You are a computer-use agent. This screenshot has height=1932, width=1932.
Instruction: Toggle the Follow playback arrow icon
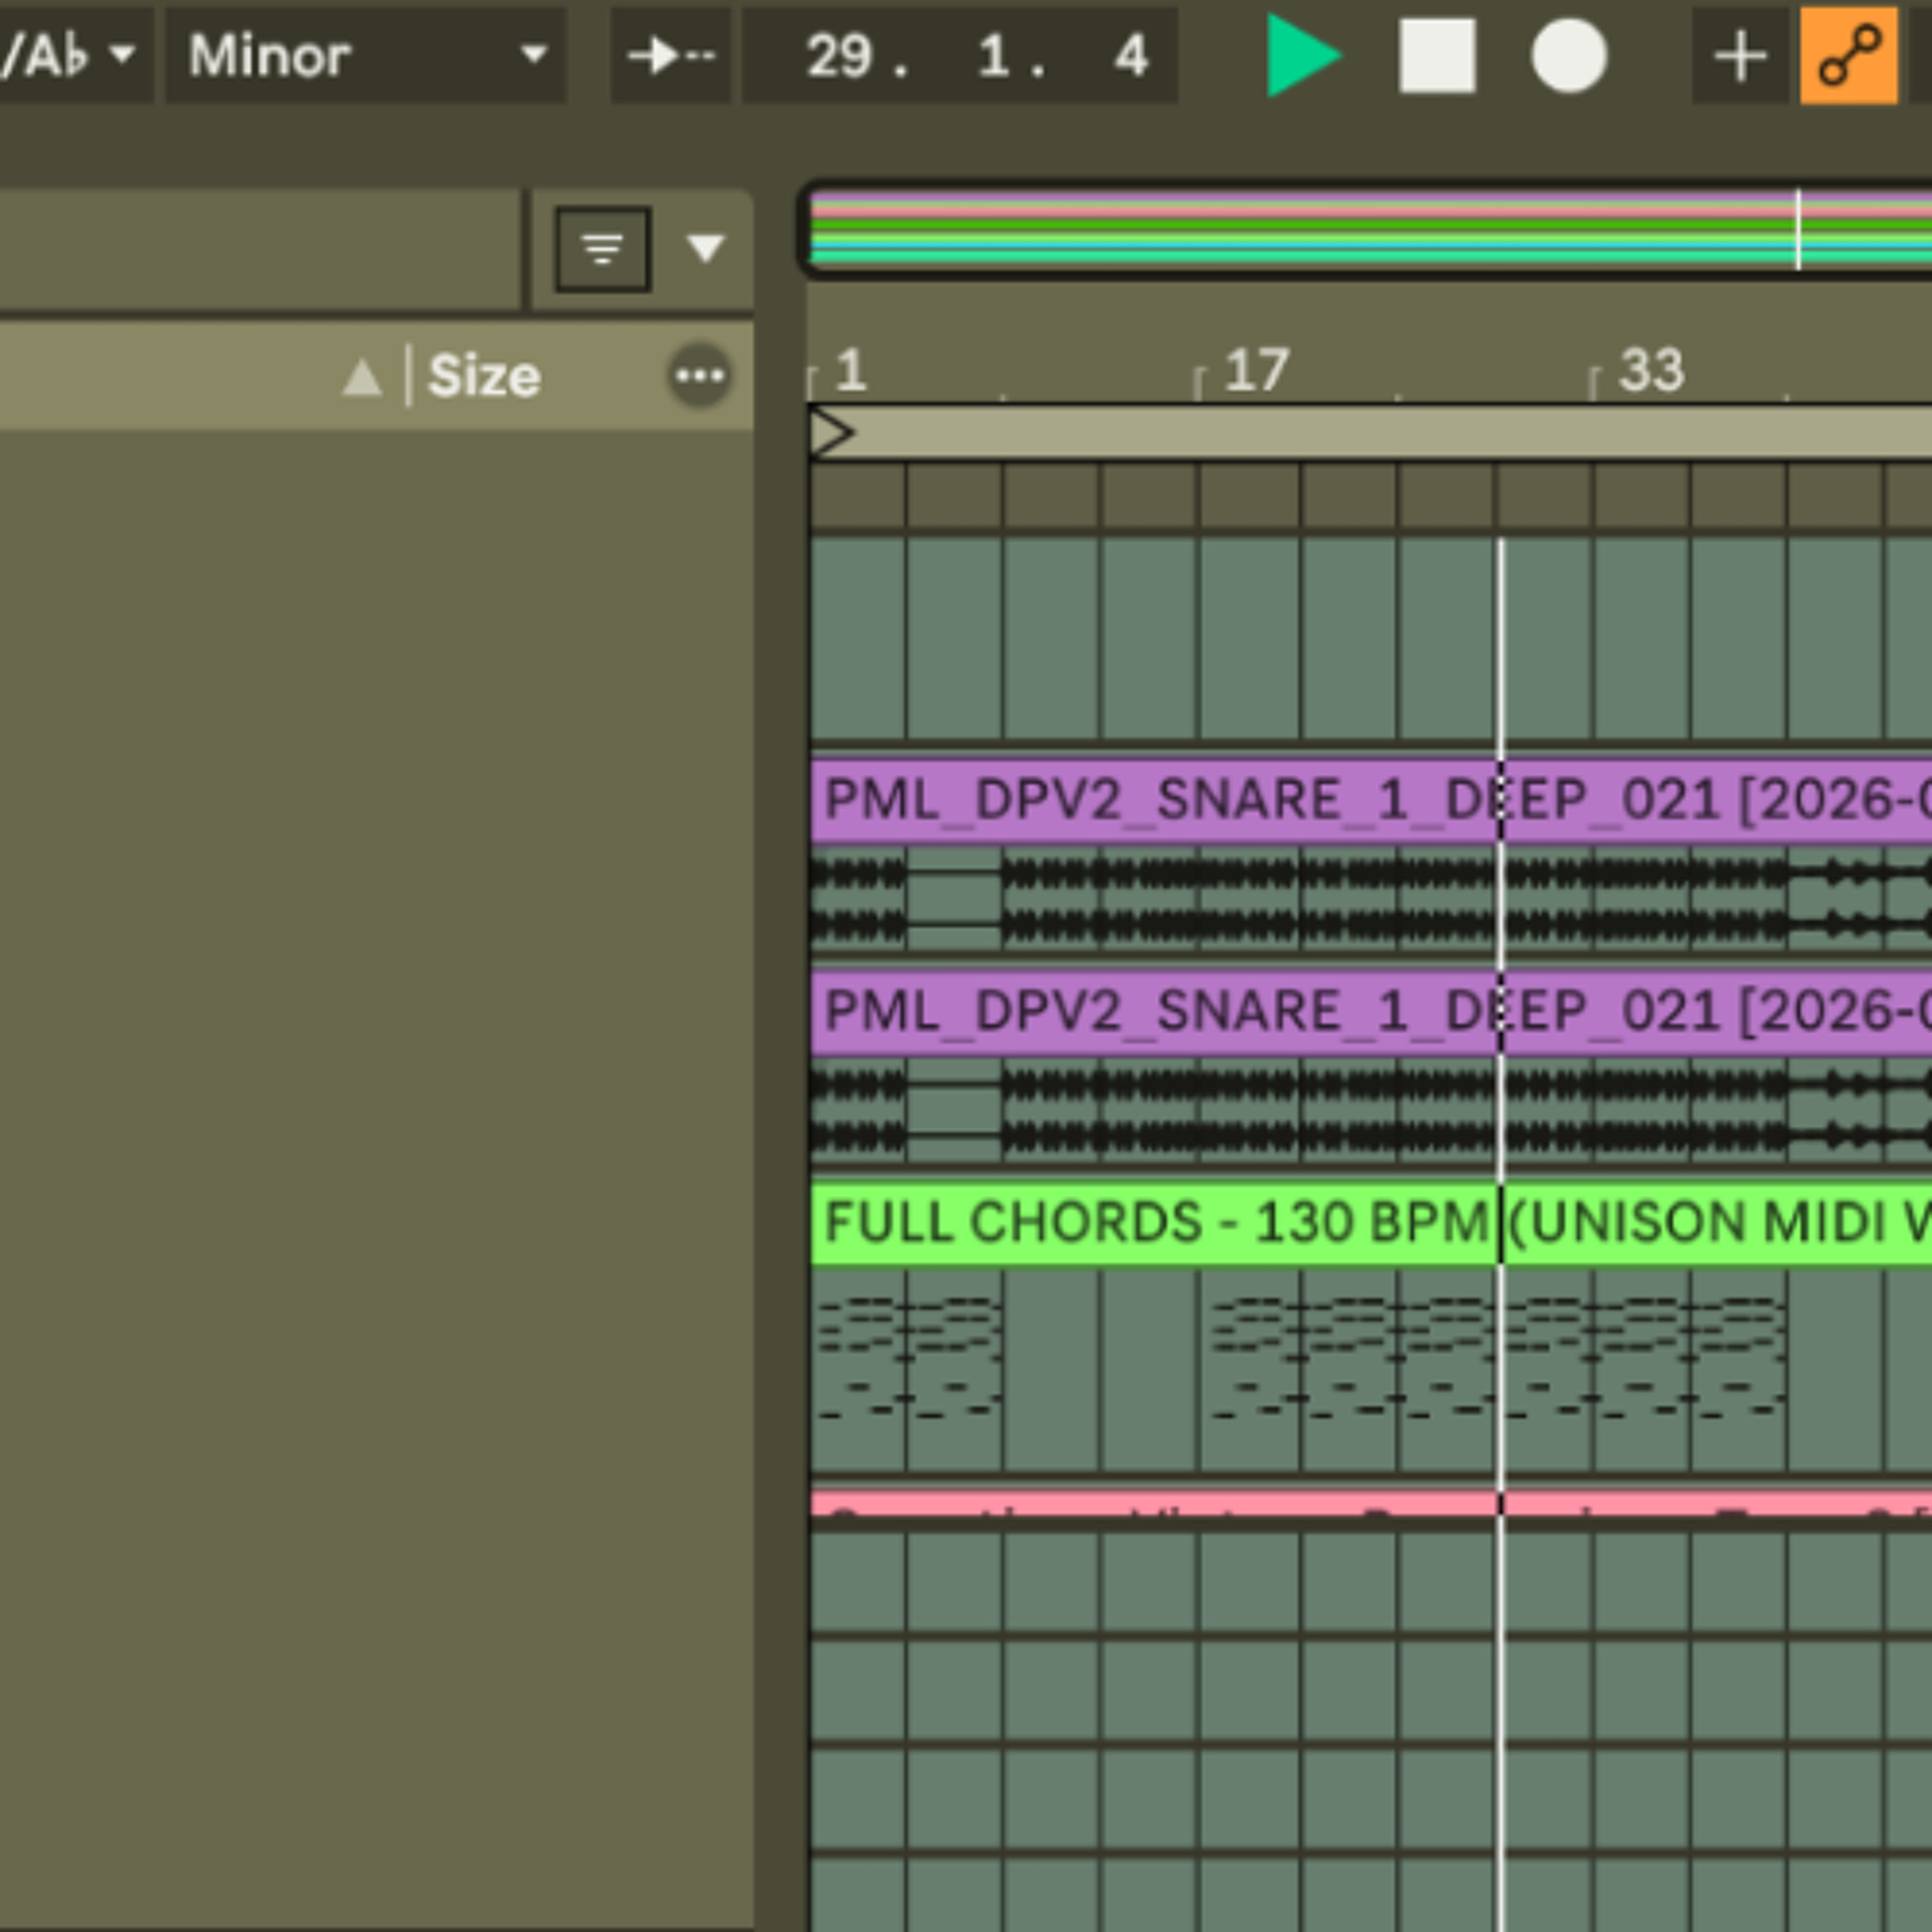[670, 55]
